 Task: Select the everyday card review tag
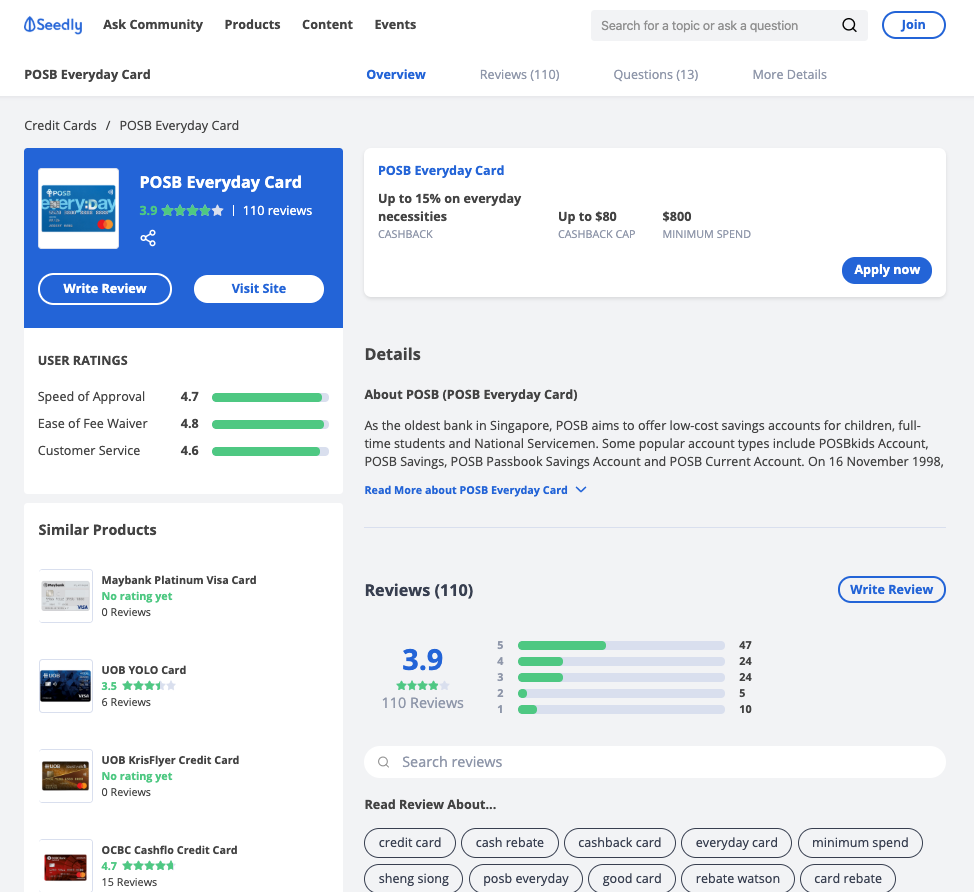736,843
